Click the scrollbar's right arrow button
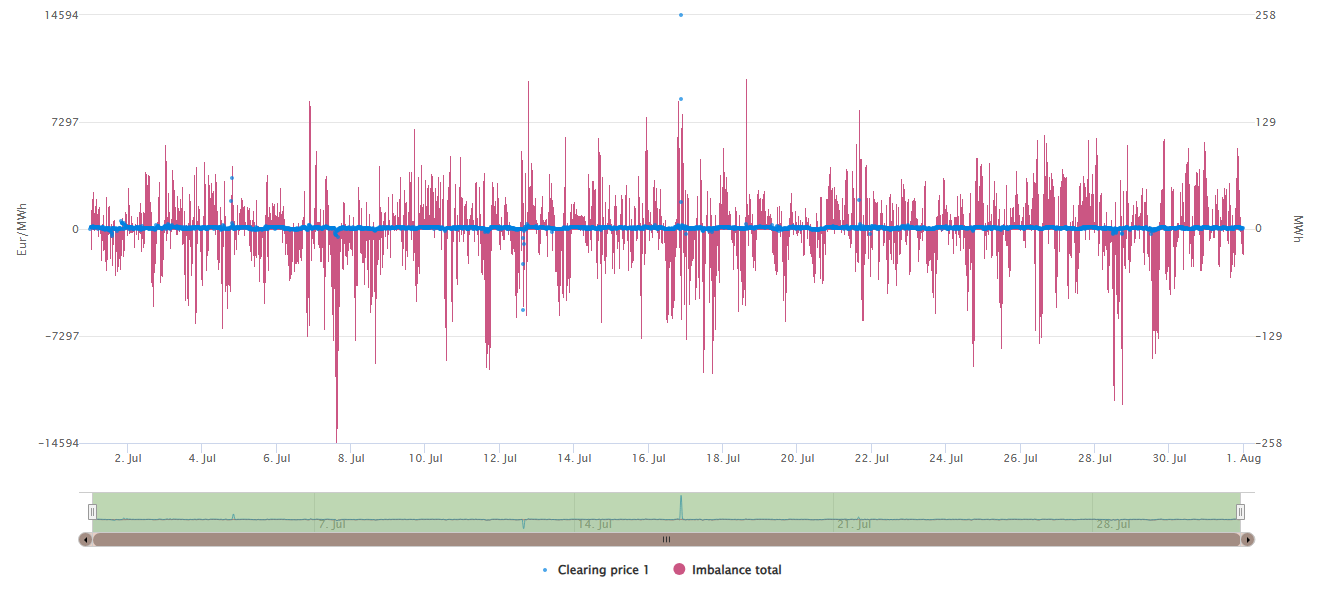 pos(1247,539)
